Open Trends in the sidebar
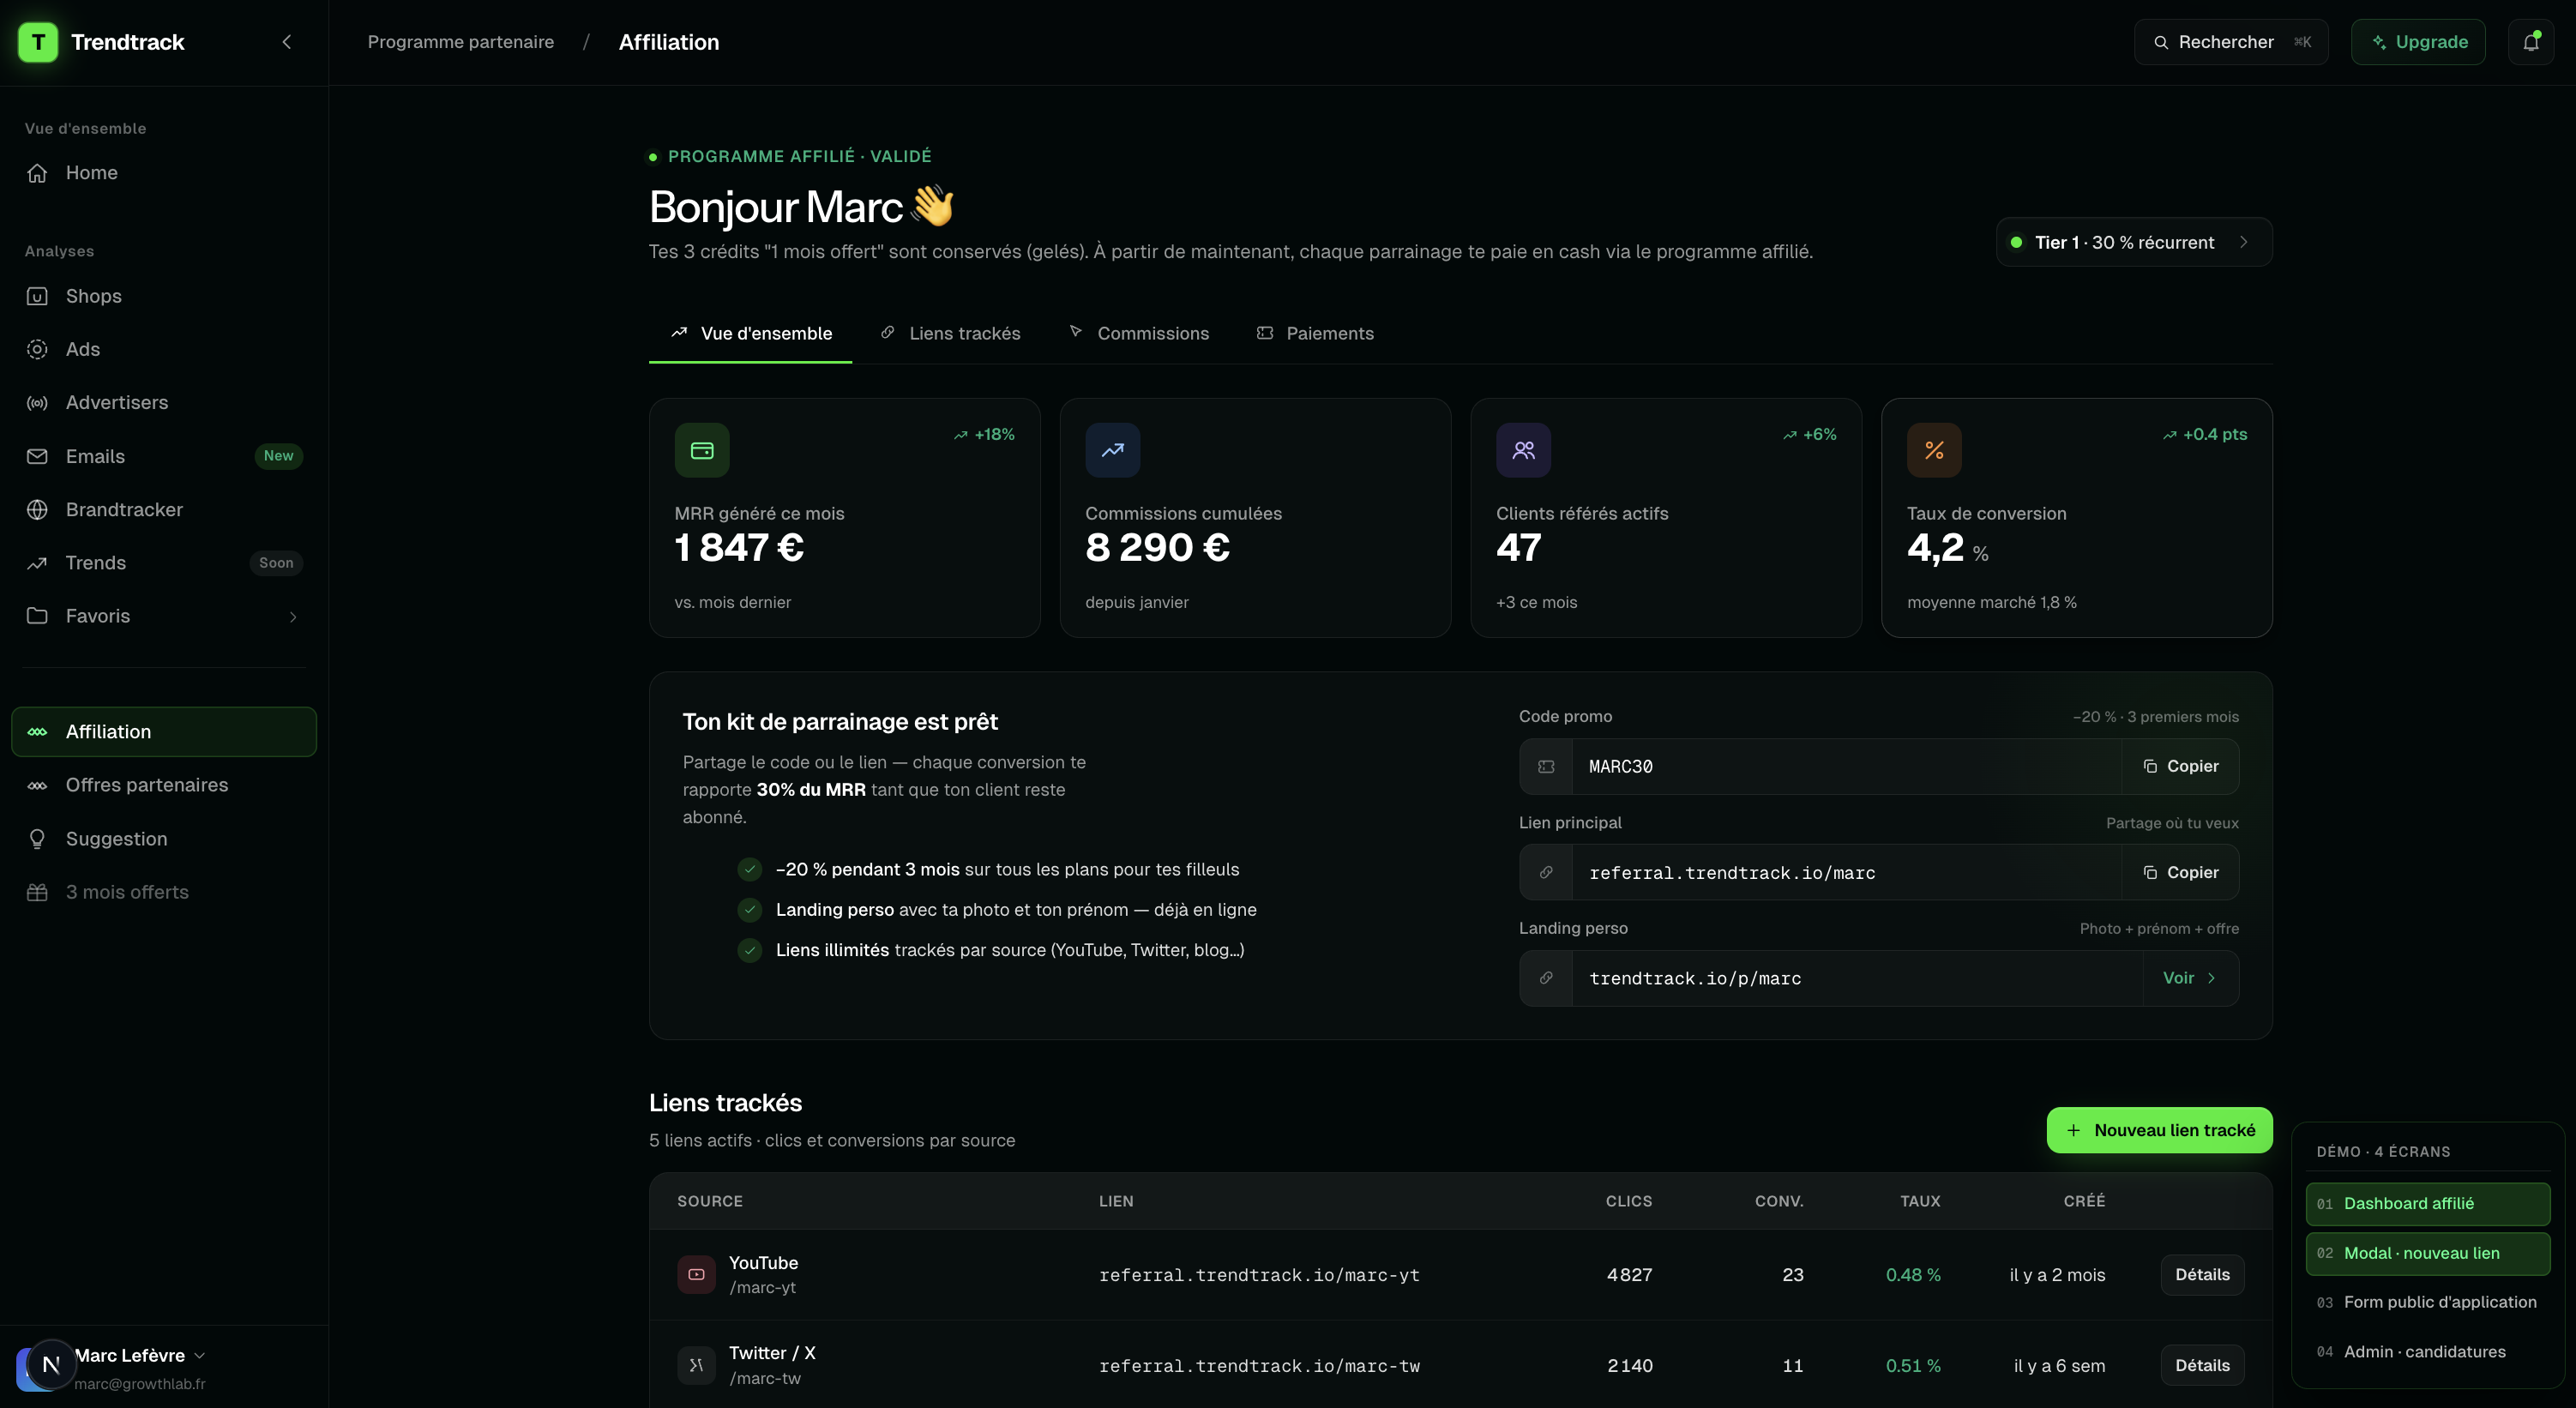Viewport: 2576px width, 1408px height. [x=164, y=563]
